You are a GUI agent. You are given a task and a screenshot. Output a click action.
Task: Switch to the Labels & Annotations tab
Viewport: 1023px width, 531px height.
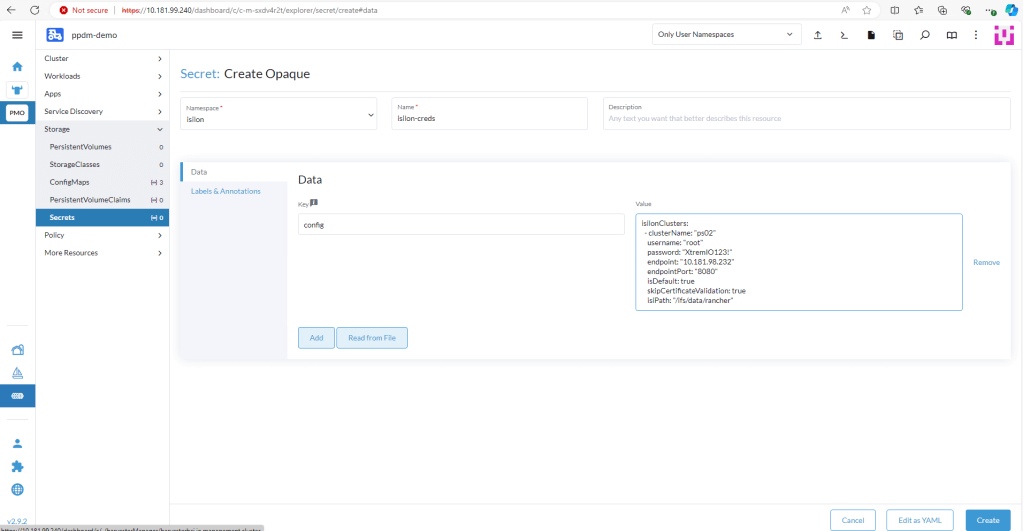[x=225, y=191]
